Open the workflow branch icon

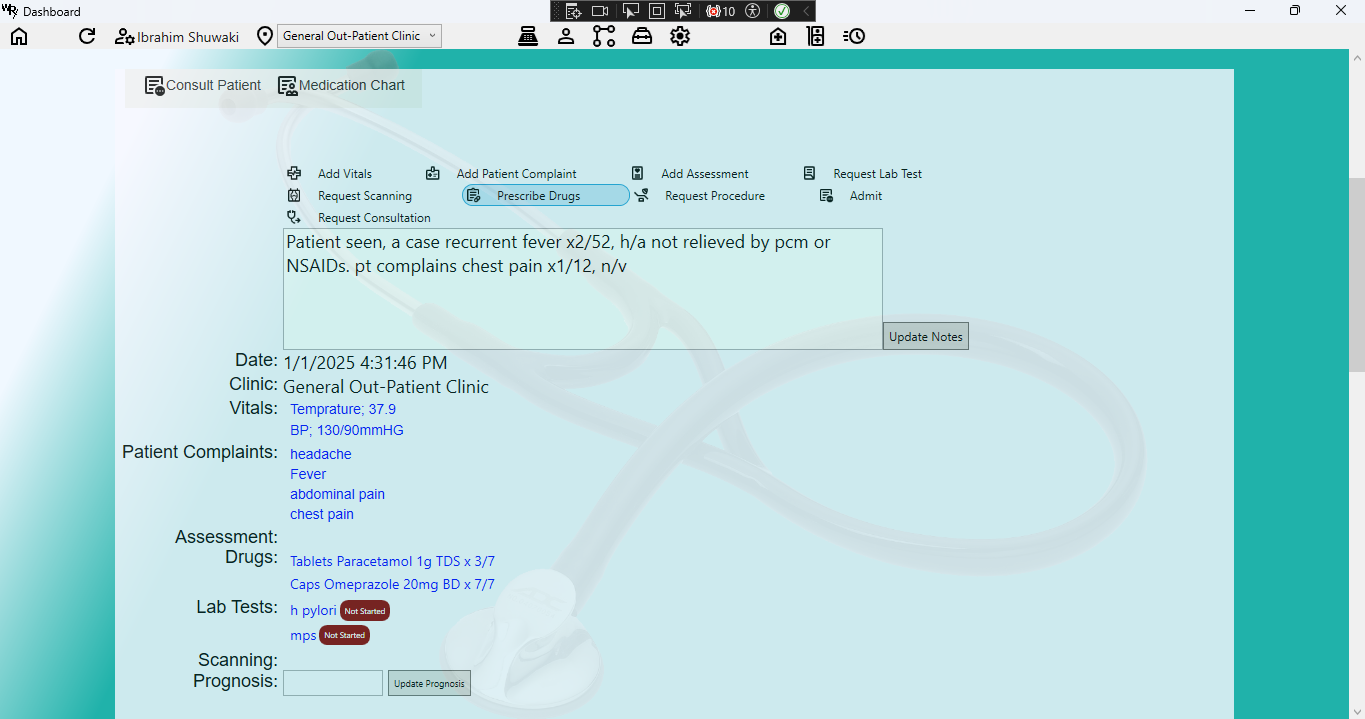pyautogui.click(x=604, y=36)
